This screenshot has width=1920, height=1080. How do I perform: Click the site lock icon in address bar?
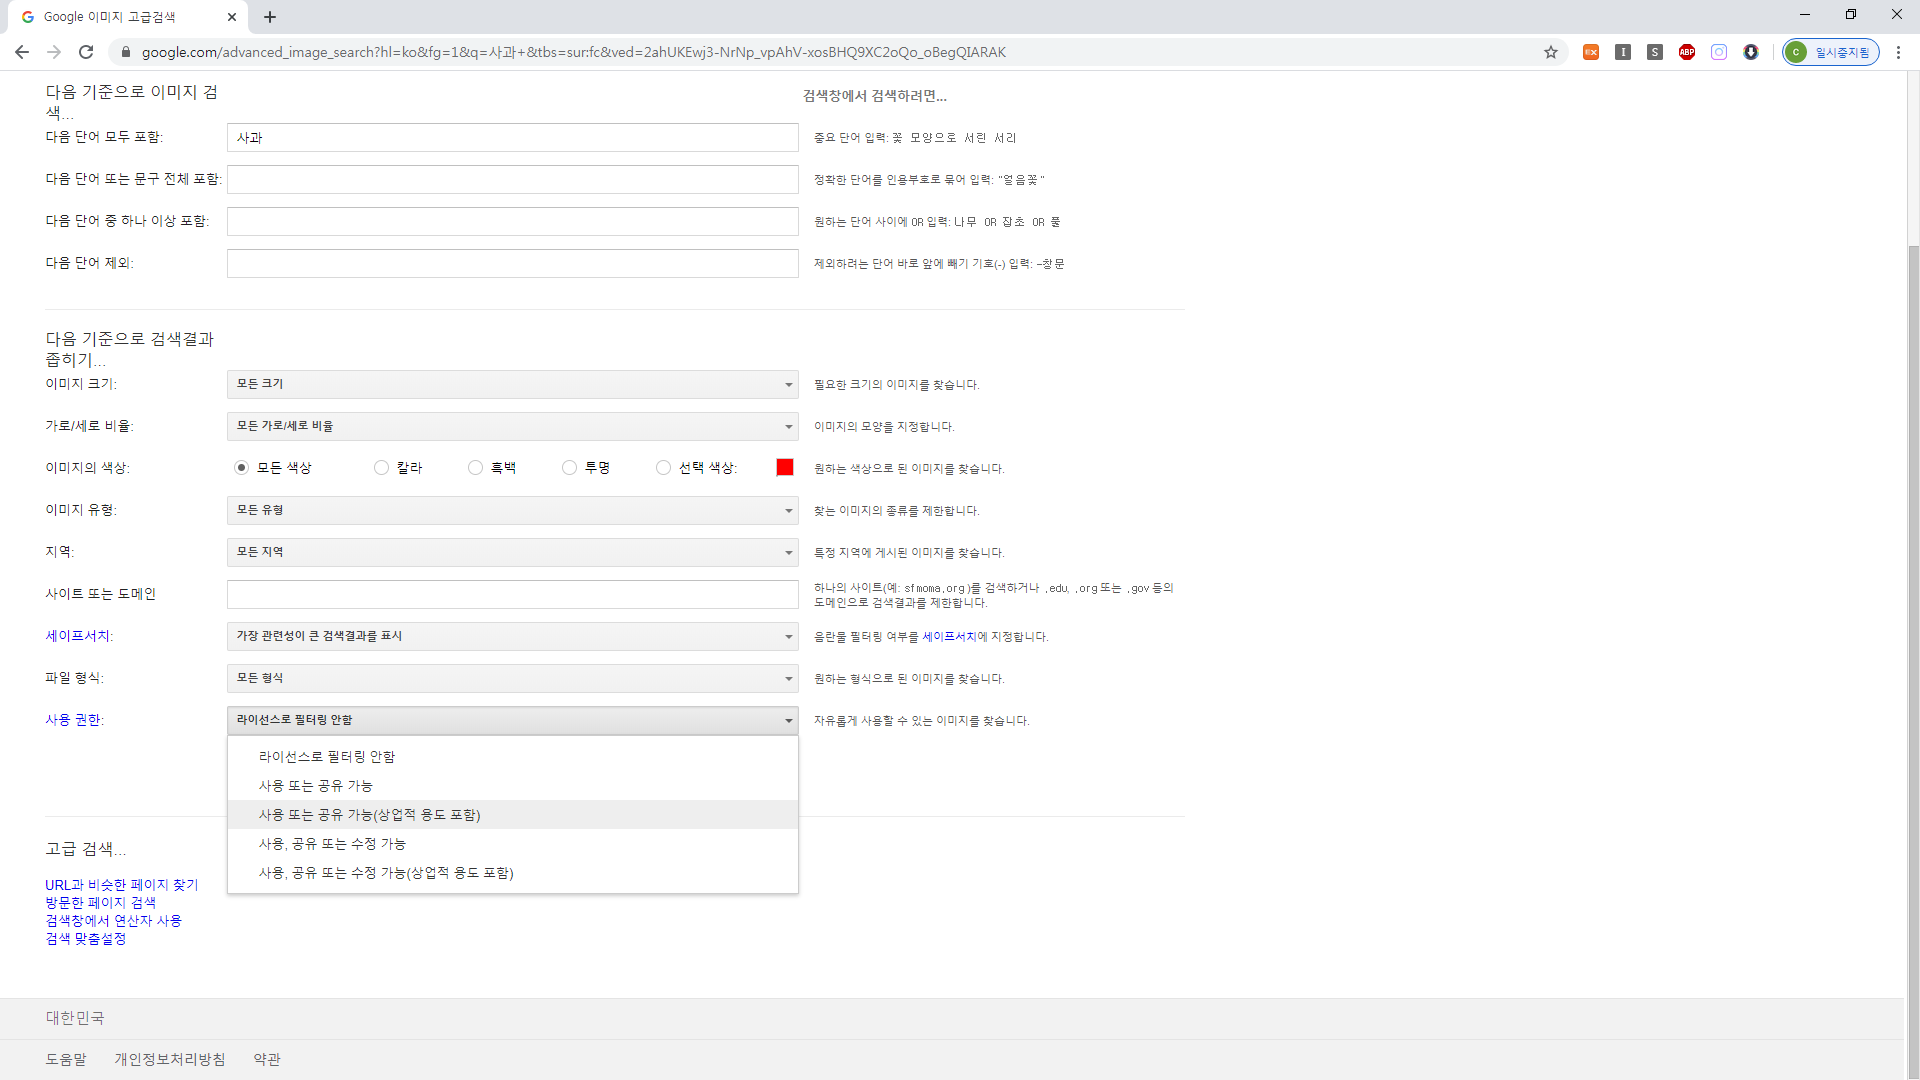pyautogui.click(x=126, y=52)
